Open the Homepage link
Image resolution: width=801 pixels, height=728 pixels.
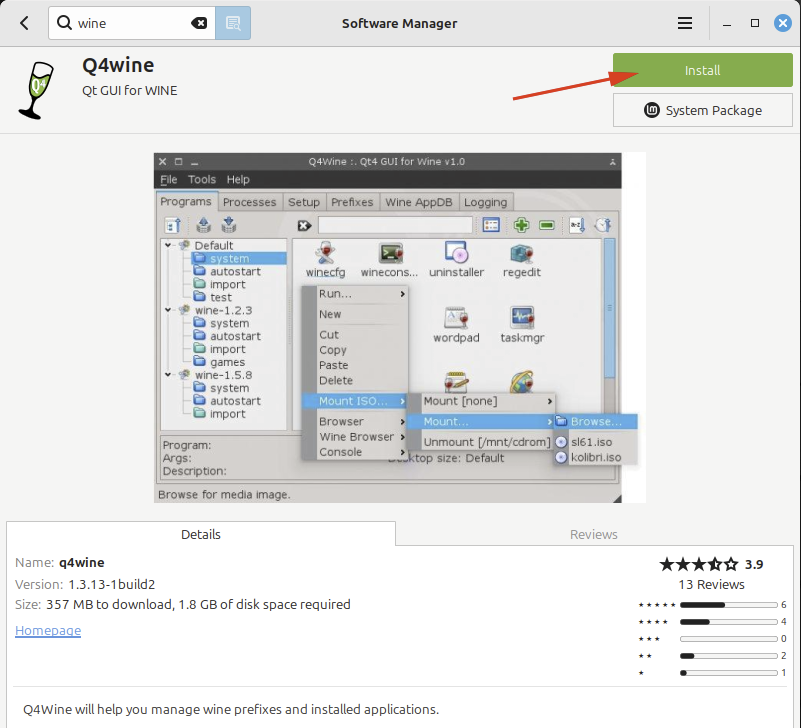coord(48,631)
